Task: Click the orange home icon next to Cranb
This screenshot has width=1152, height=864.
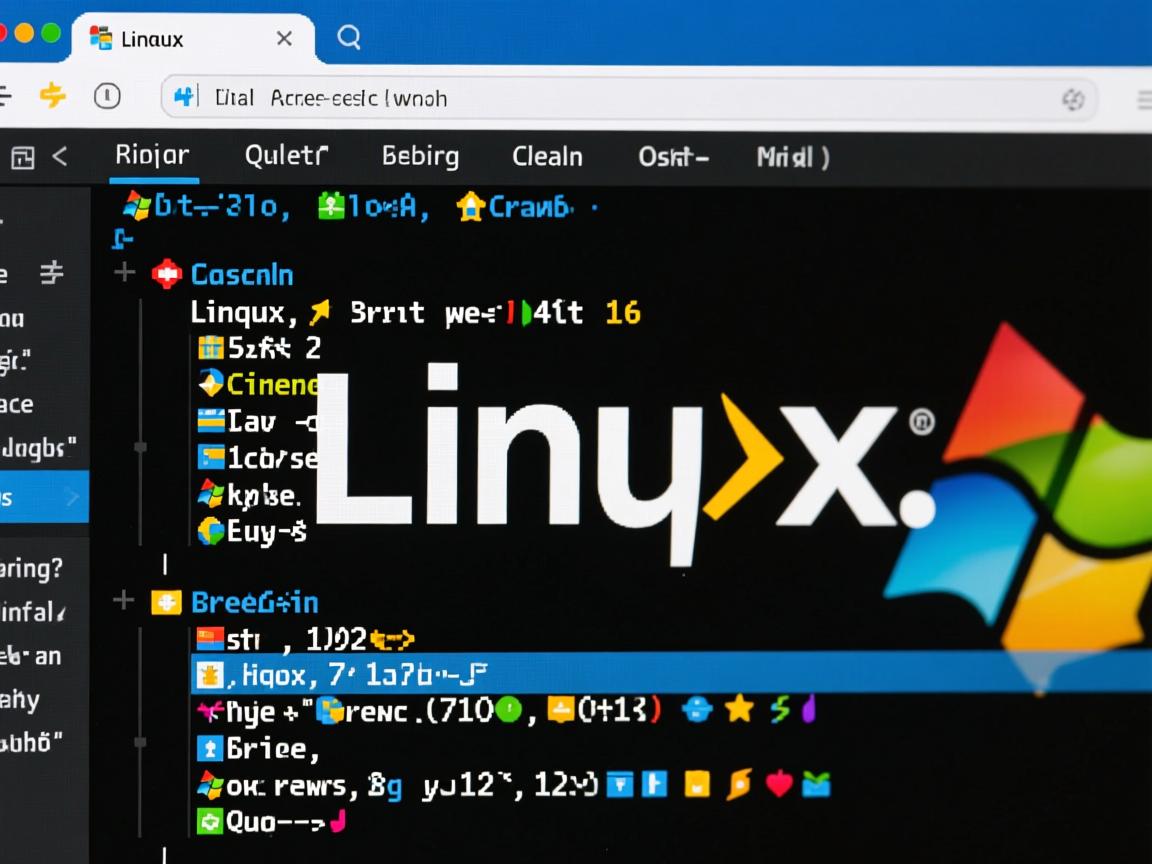Action: pos(468,207)
